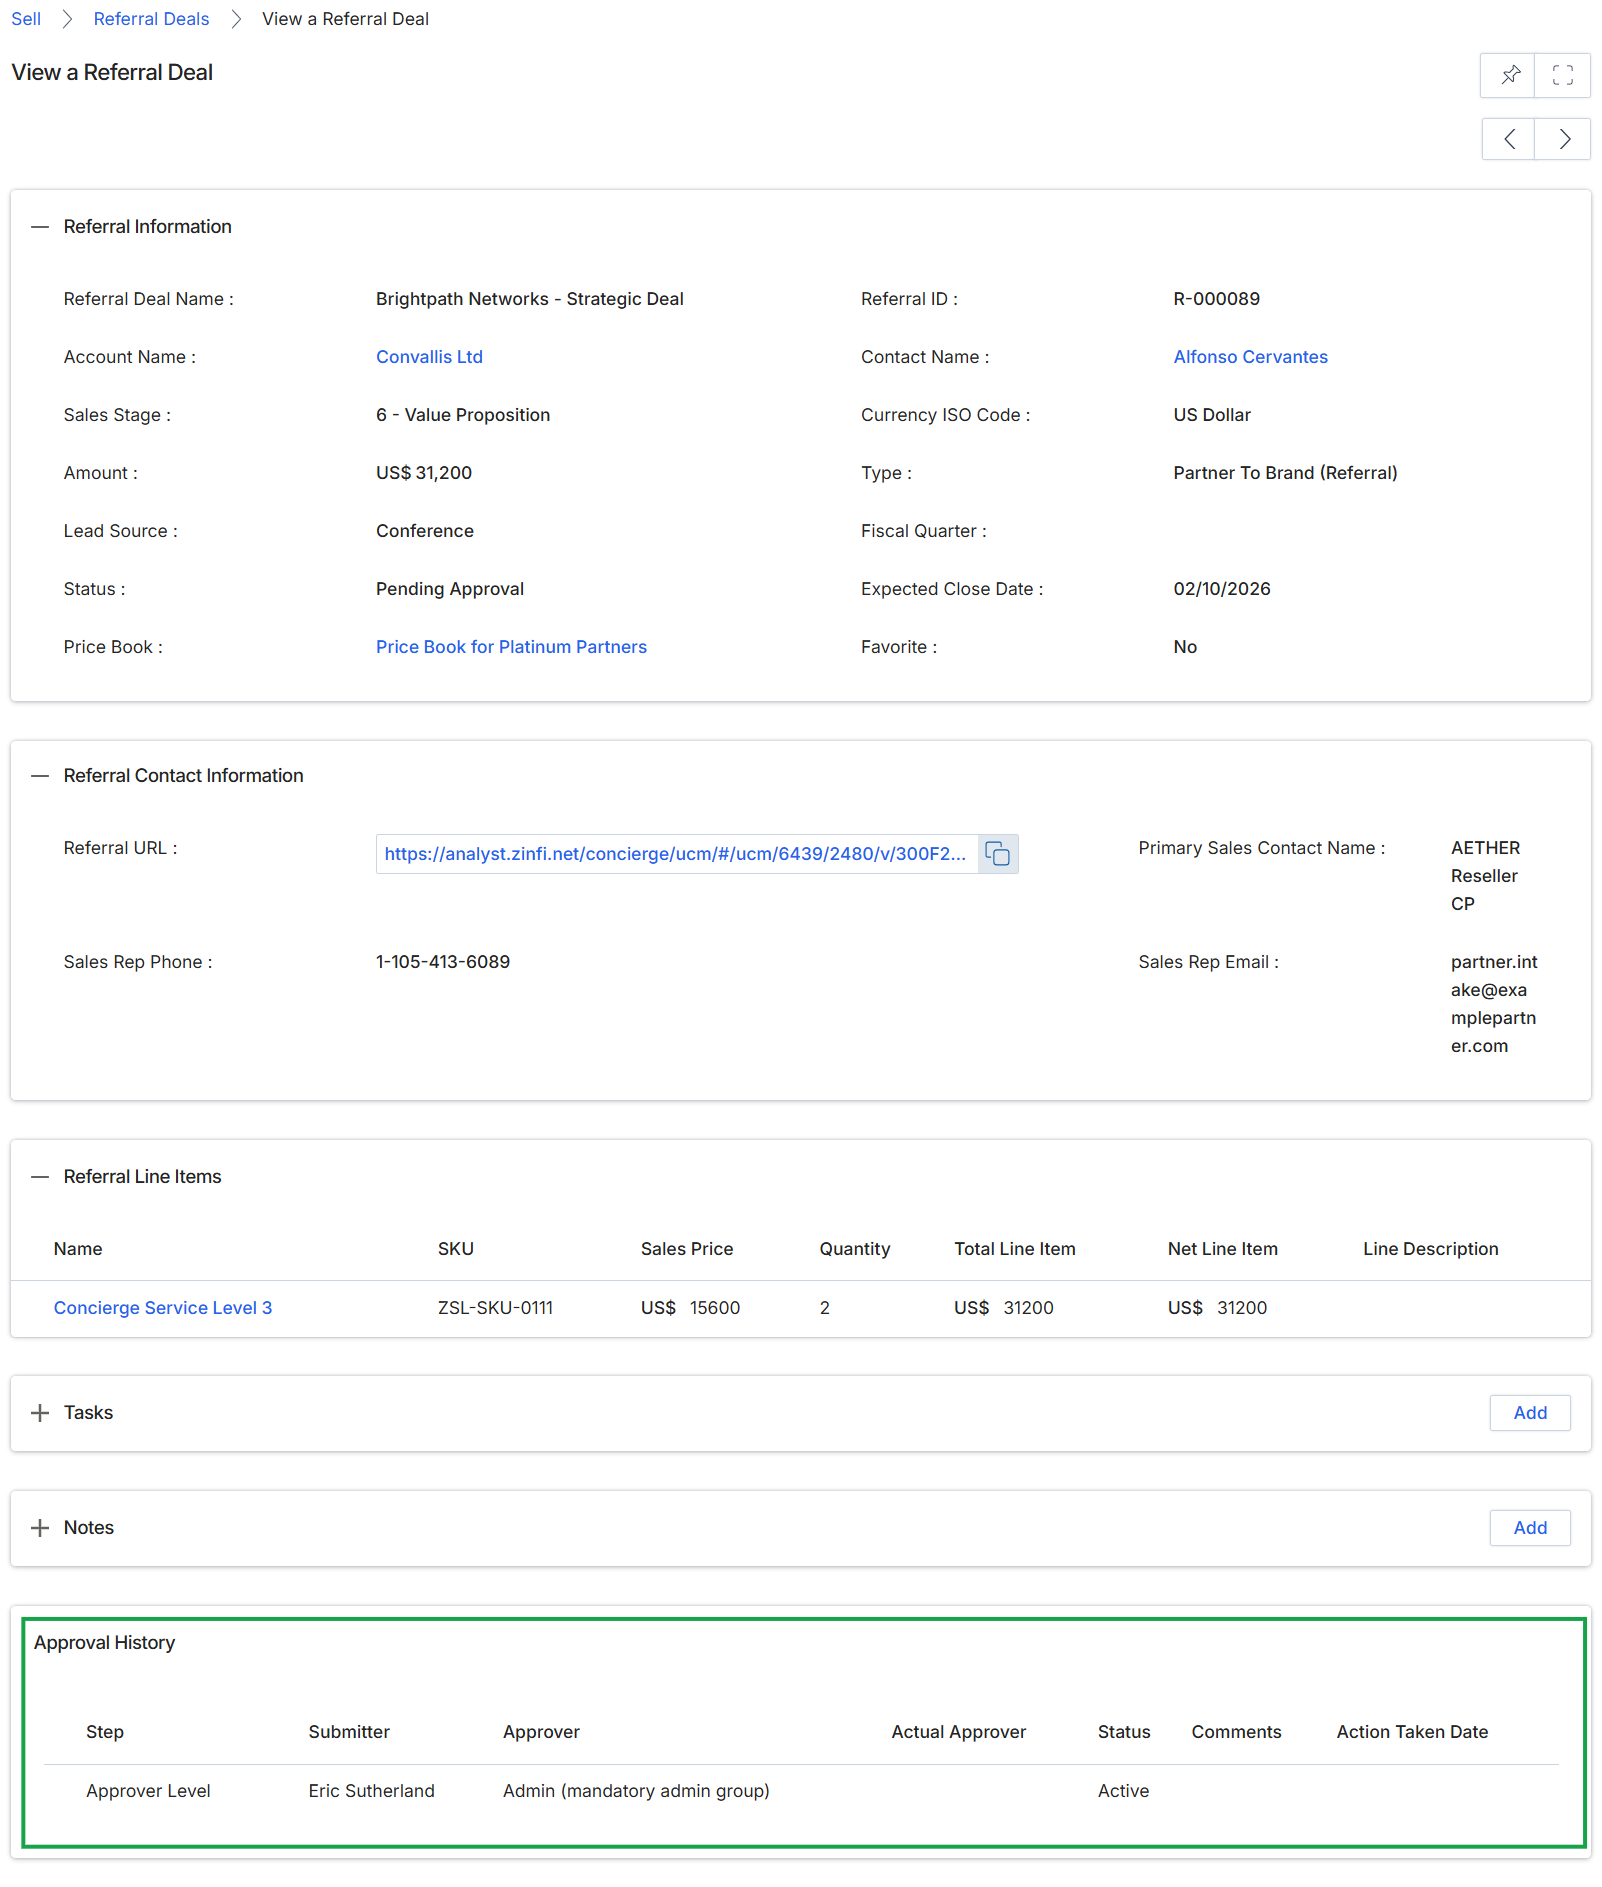The height and width of the screenshot is (1887, 1602).
Task: Open the Convallis Ltd account
Action: pyautogui.click(x=429, y=357)
